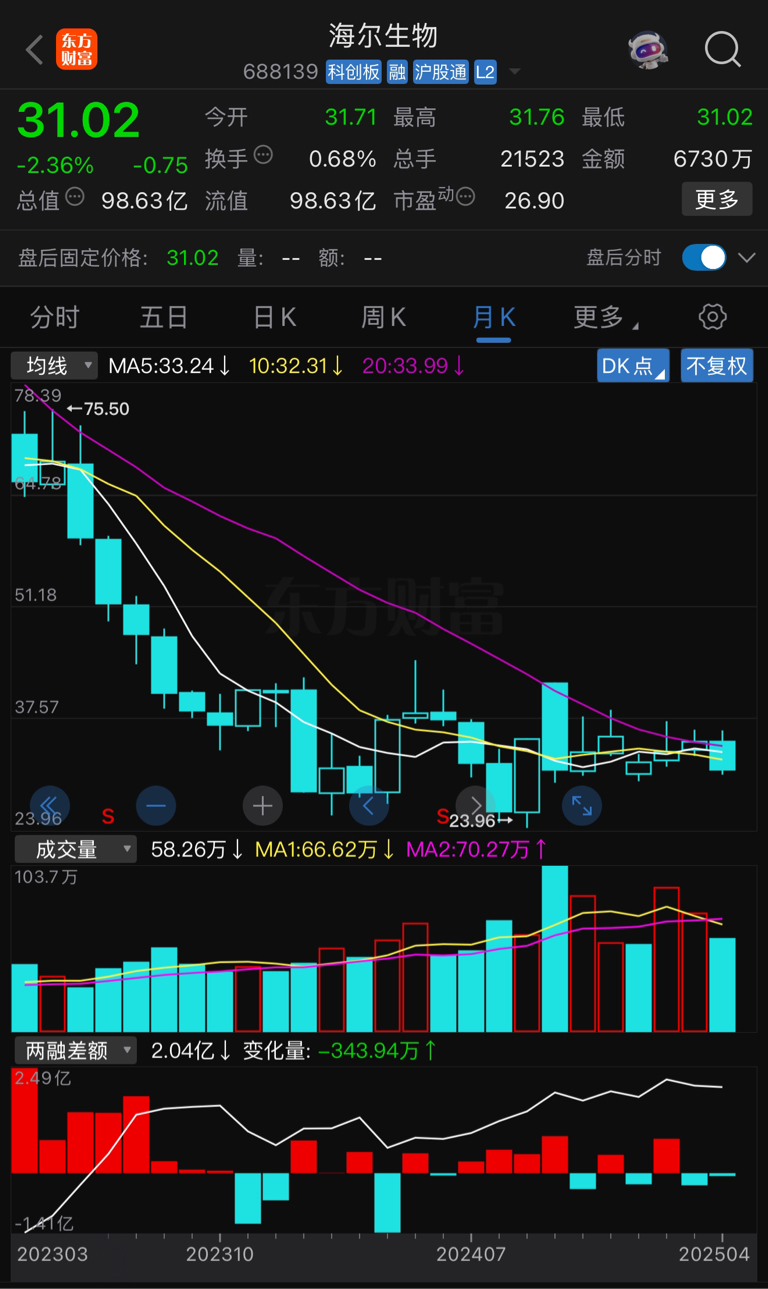
Task: Tap the 海尔生物 stock title
Action: click(384, 36)
